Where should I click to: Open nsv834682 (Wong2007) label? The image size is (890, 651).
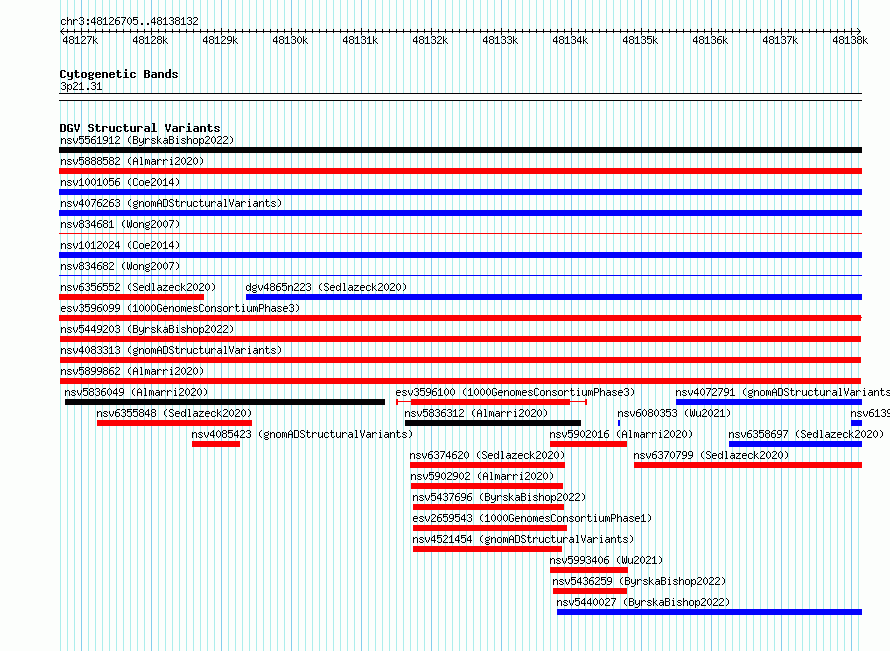click(120, 266)
